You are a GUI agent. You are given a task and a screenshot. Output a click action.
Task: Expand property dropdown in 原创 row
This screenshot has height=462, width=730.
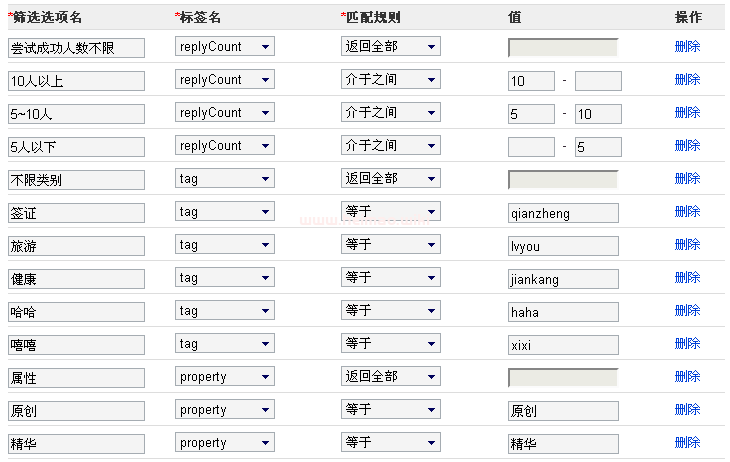click(224, 410)
